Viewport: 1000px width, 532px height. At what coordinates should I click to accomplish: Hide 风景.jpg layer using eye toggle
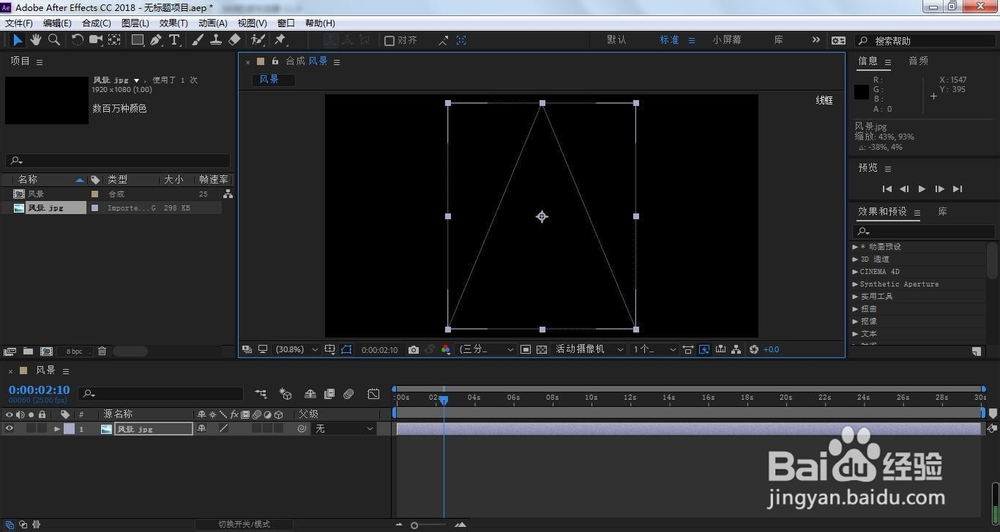click(9, 429)
